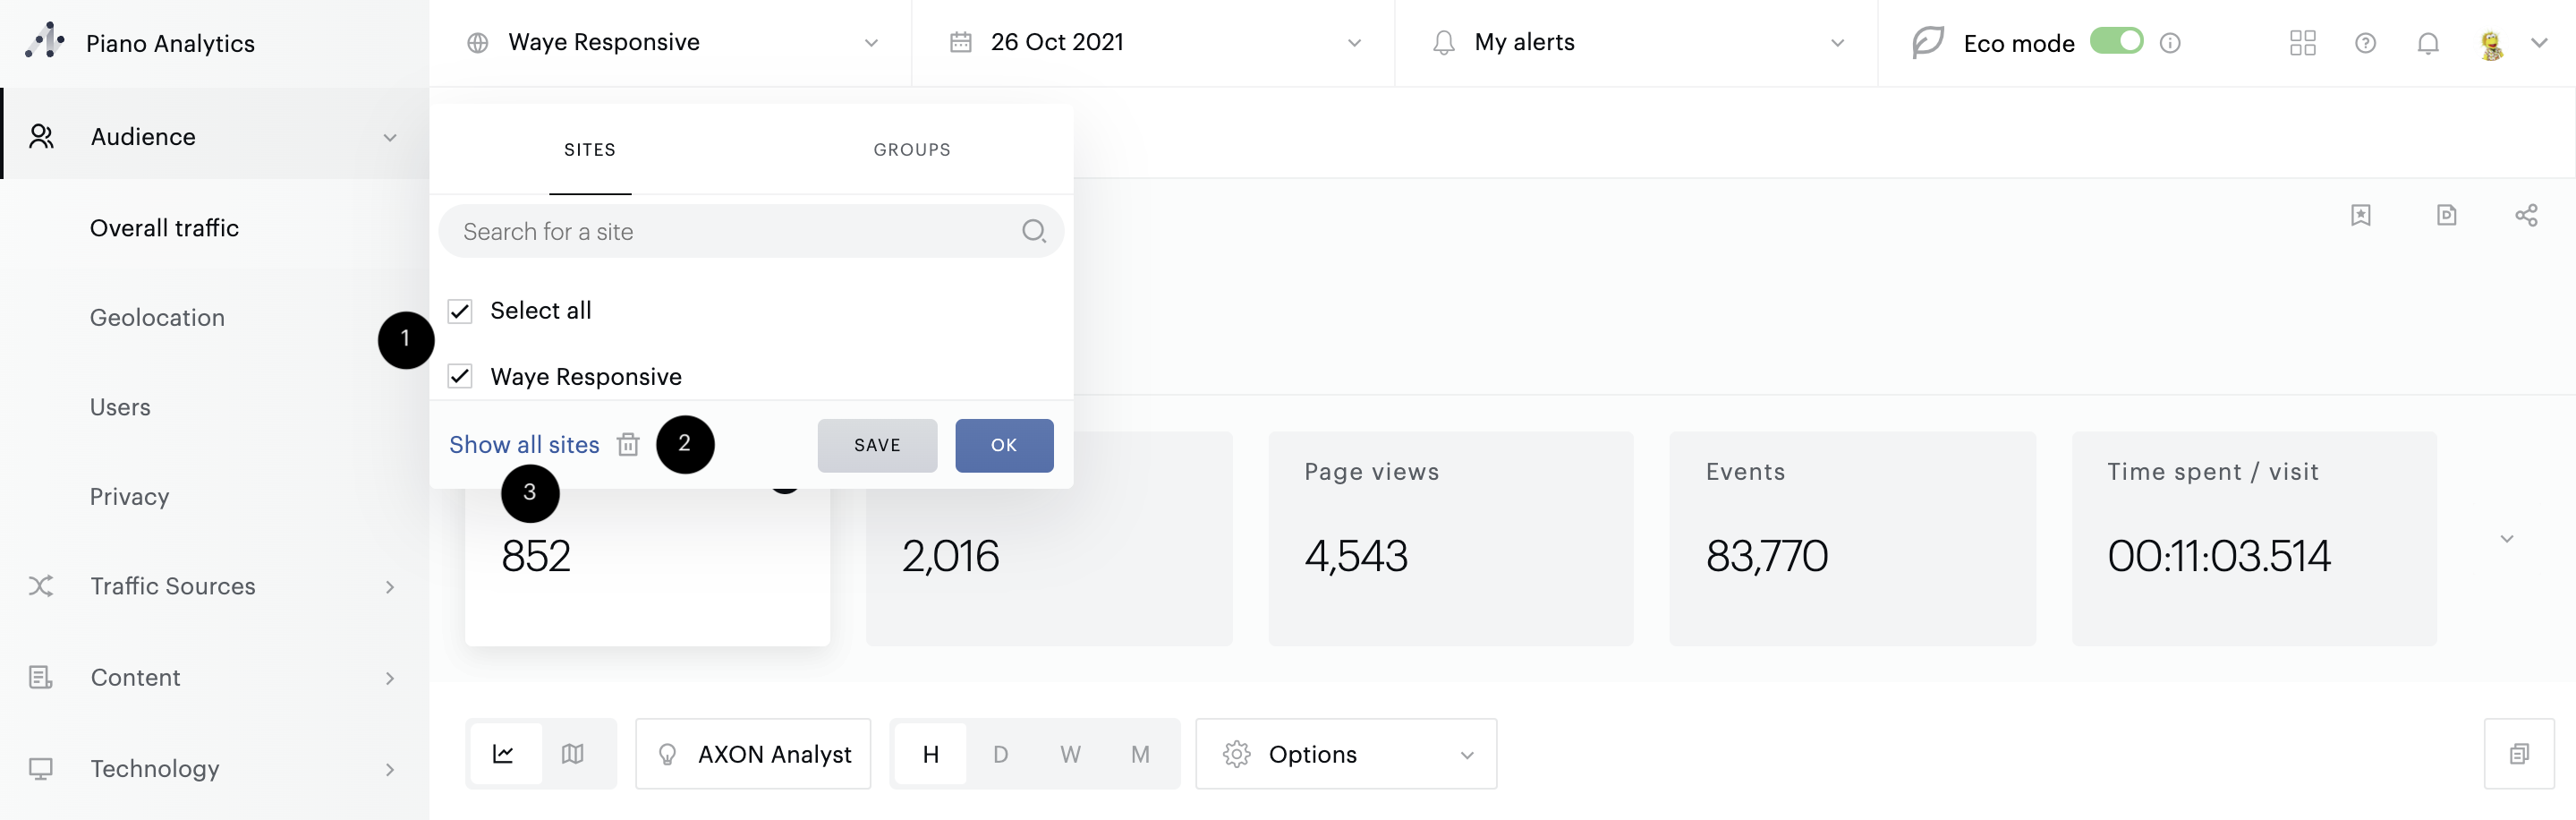This screenshot has height=820, width=2576.
Task: Click the copy icon near Options
Action: tap(2518, 754)
